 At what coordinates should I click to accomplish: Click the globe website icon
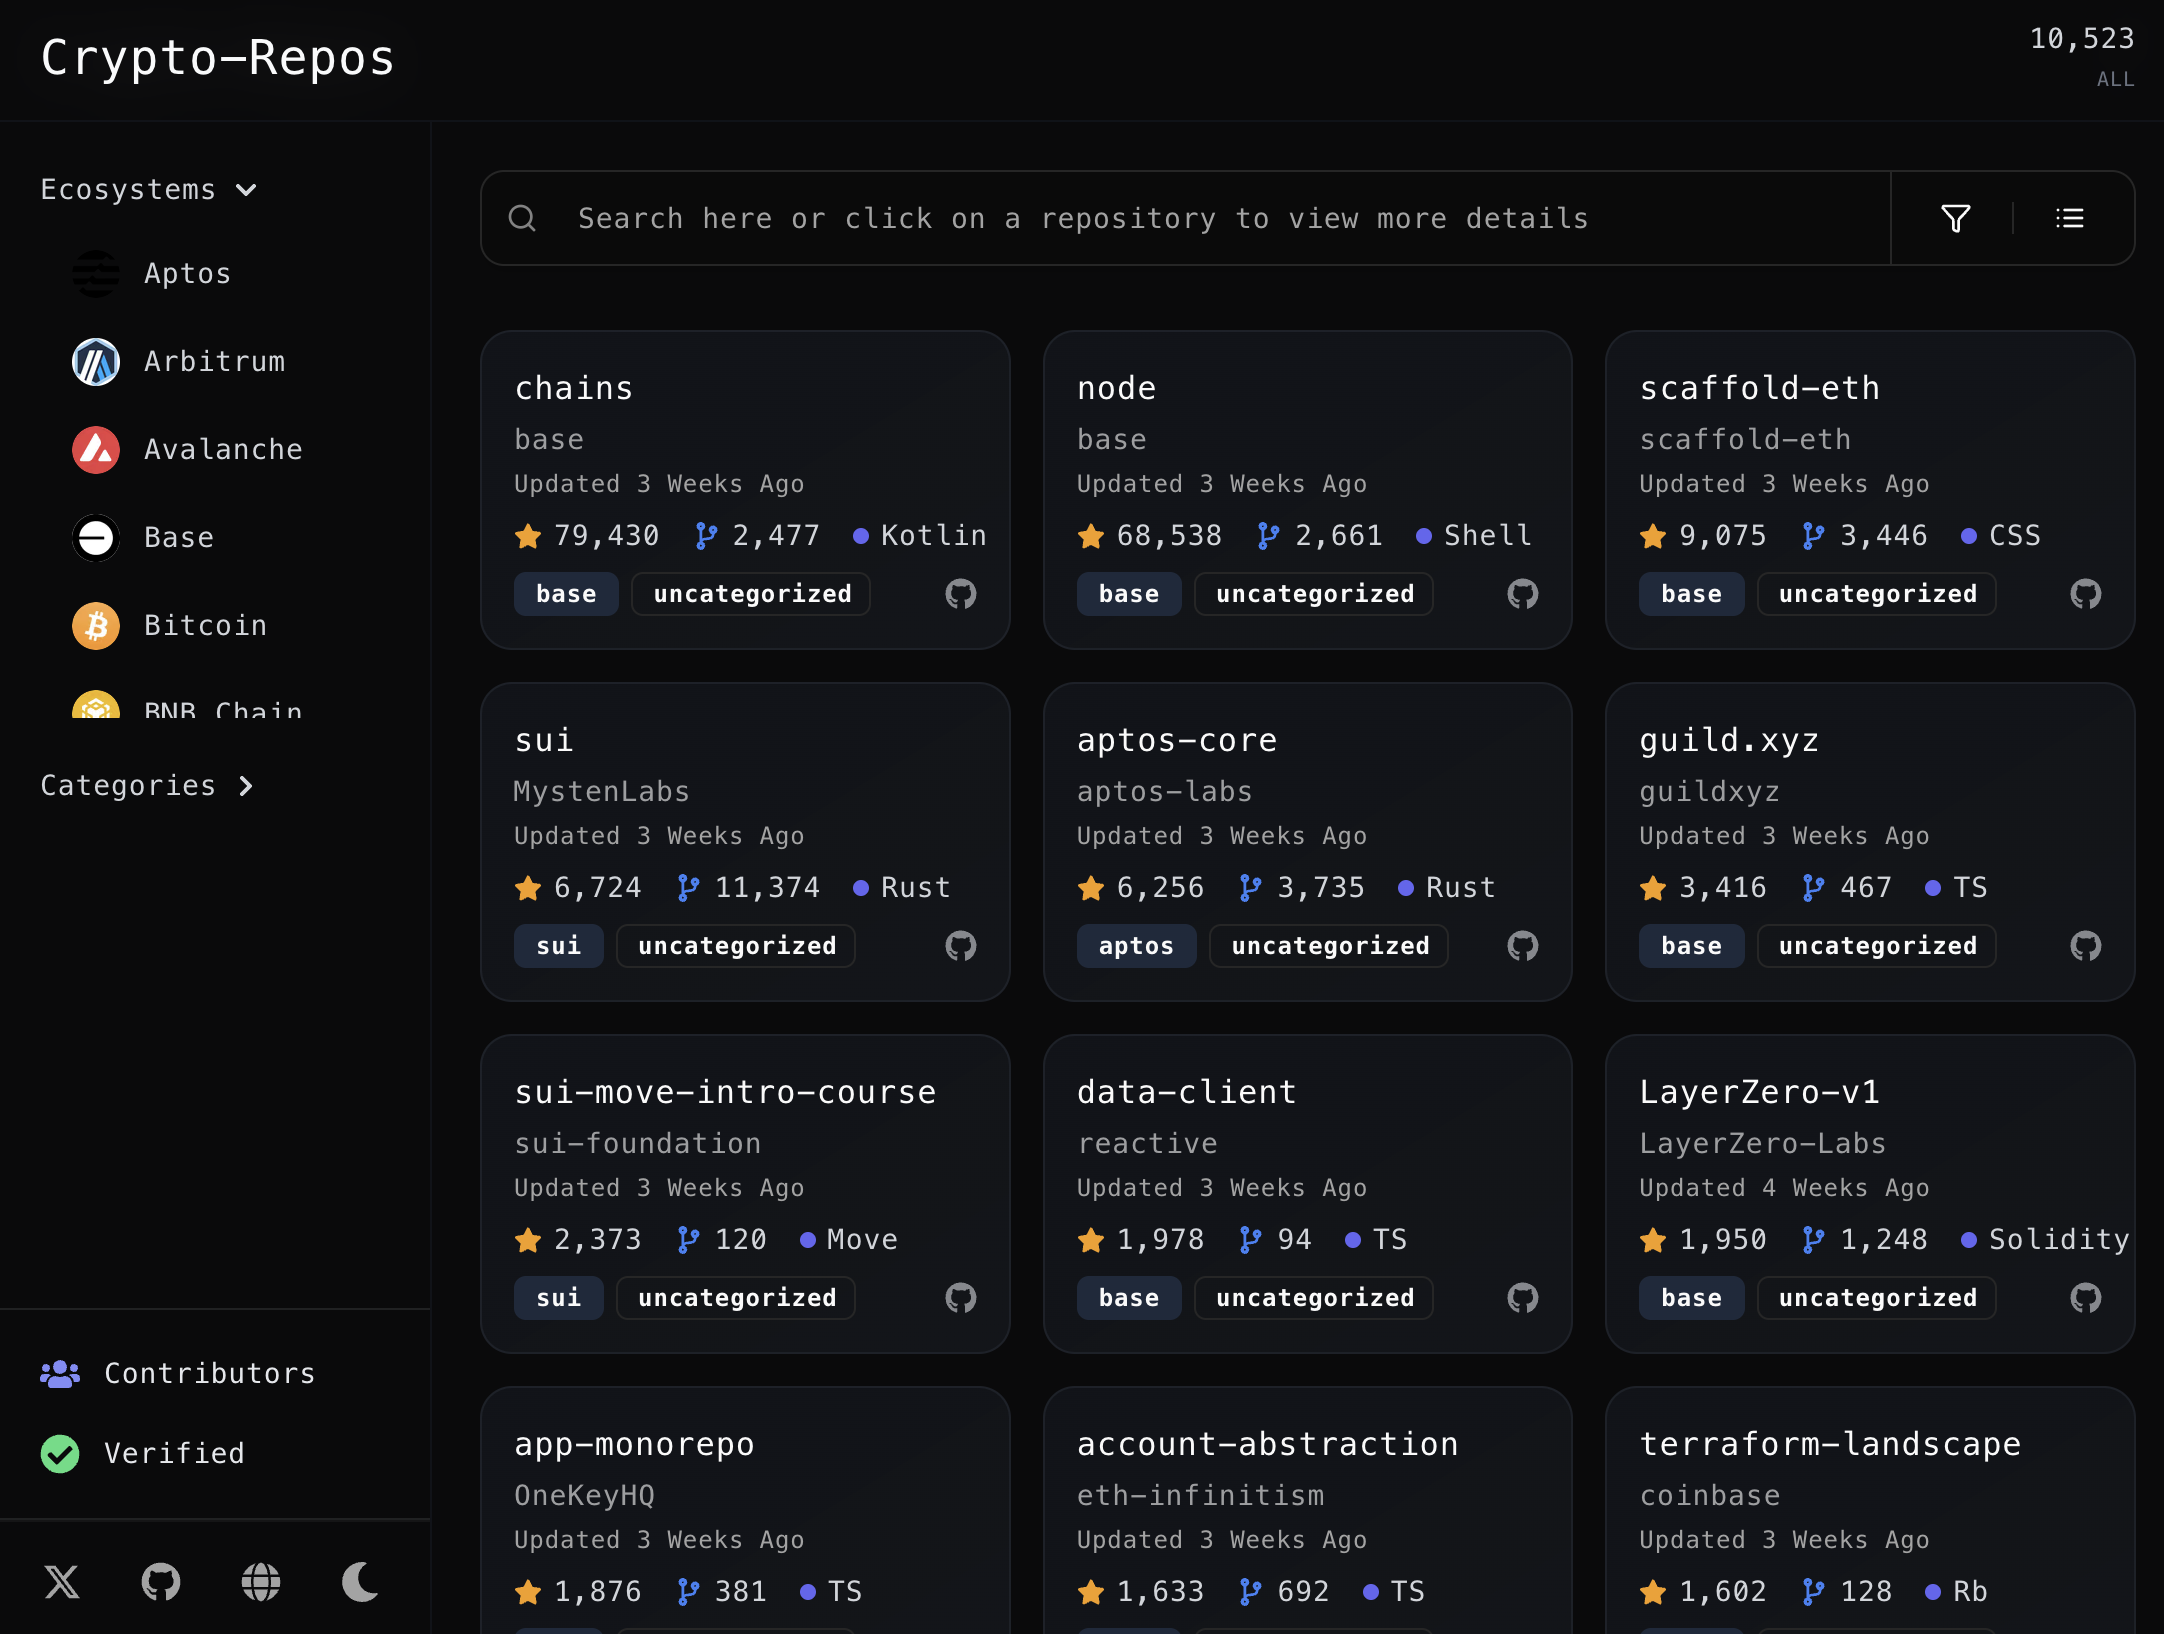pos(261,1582)
